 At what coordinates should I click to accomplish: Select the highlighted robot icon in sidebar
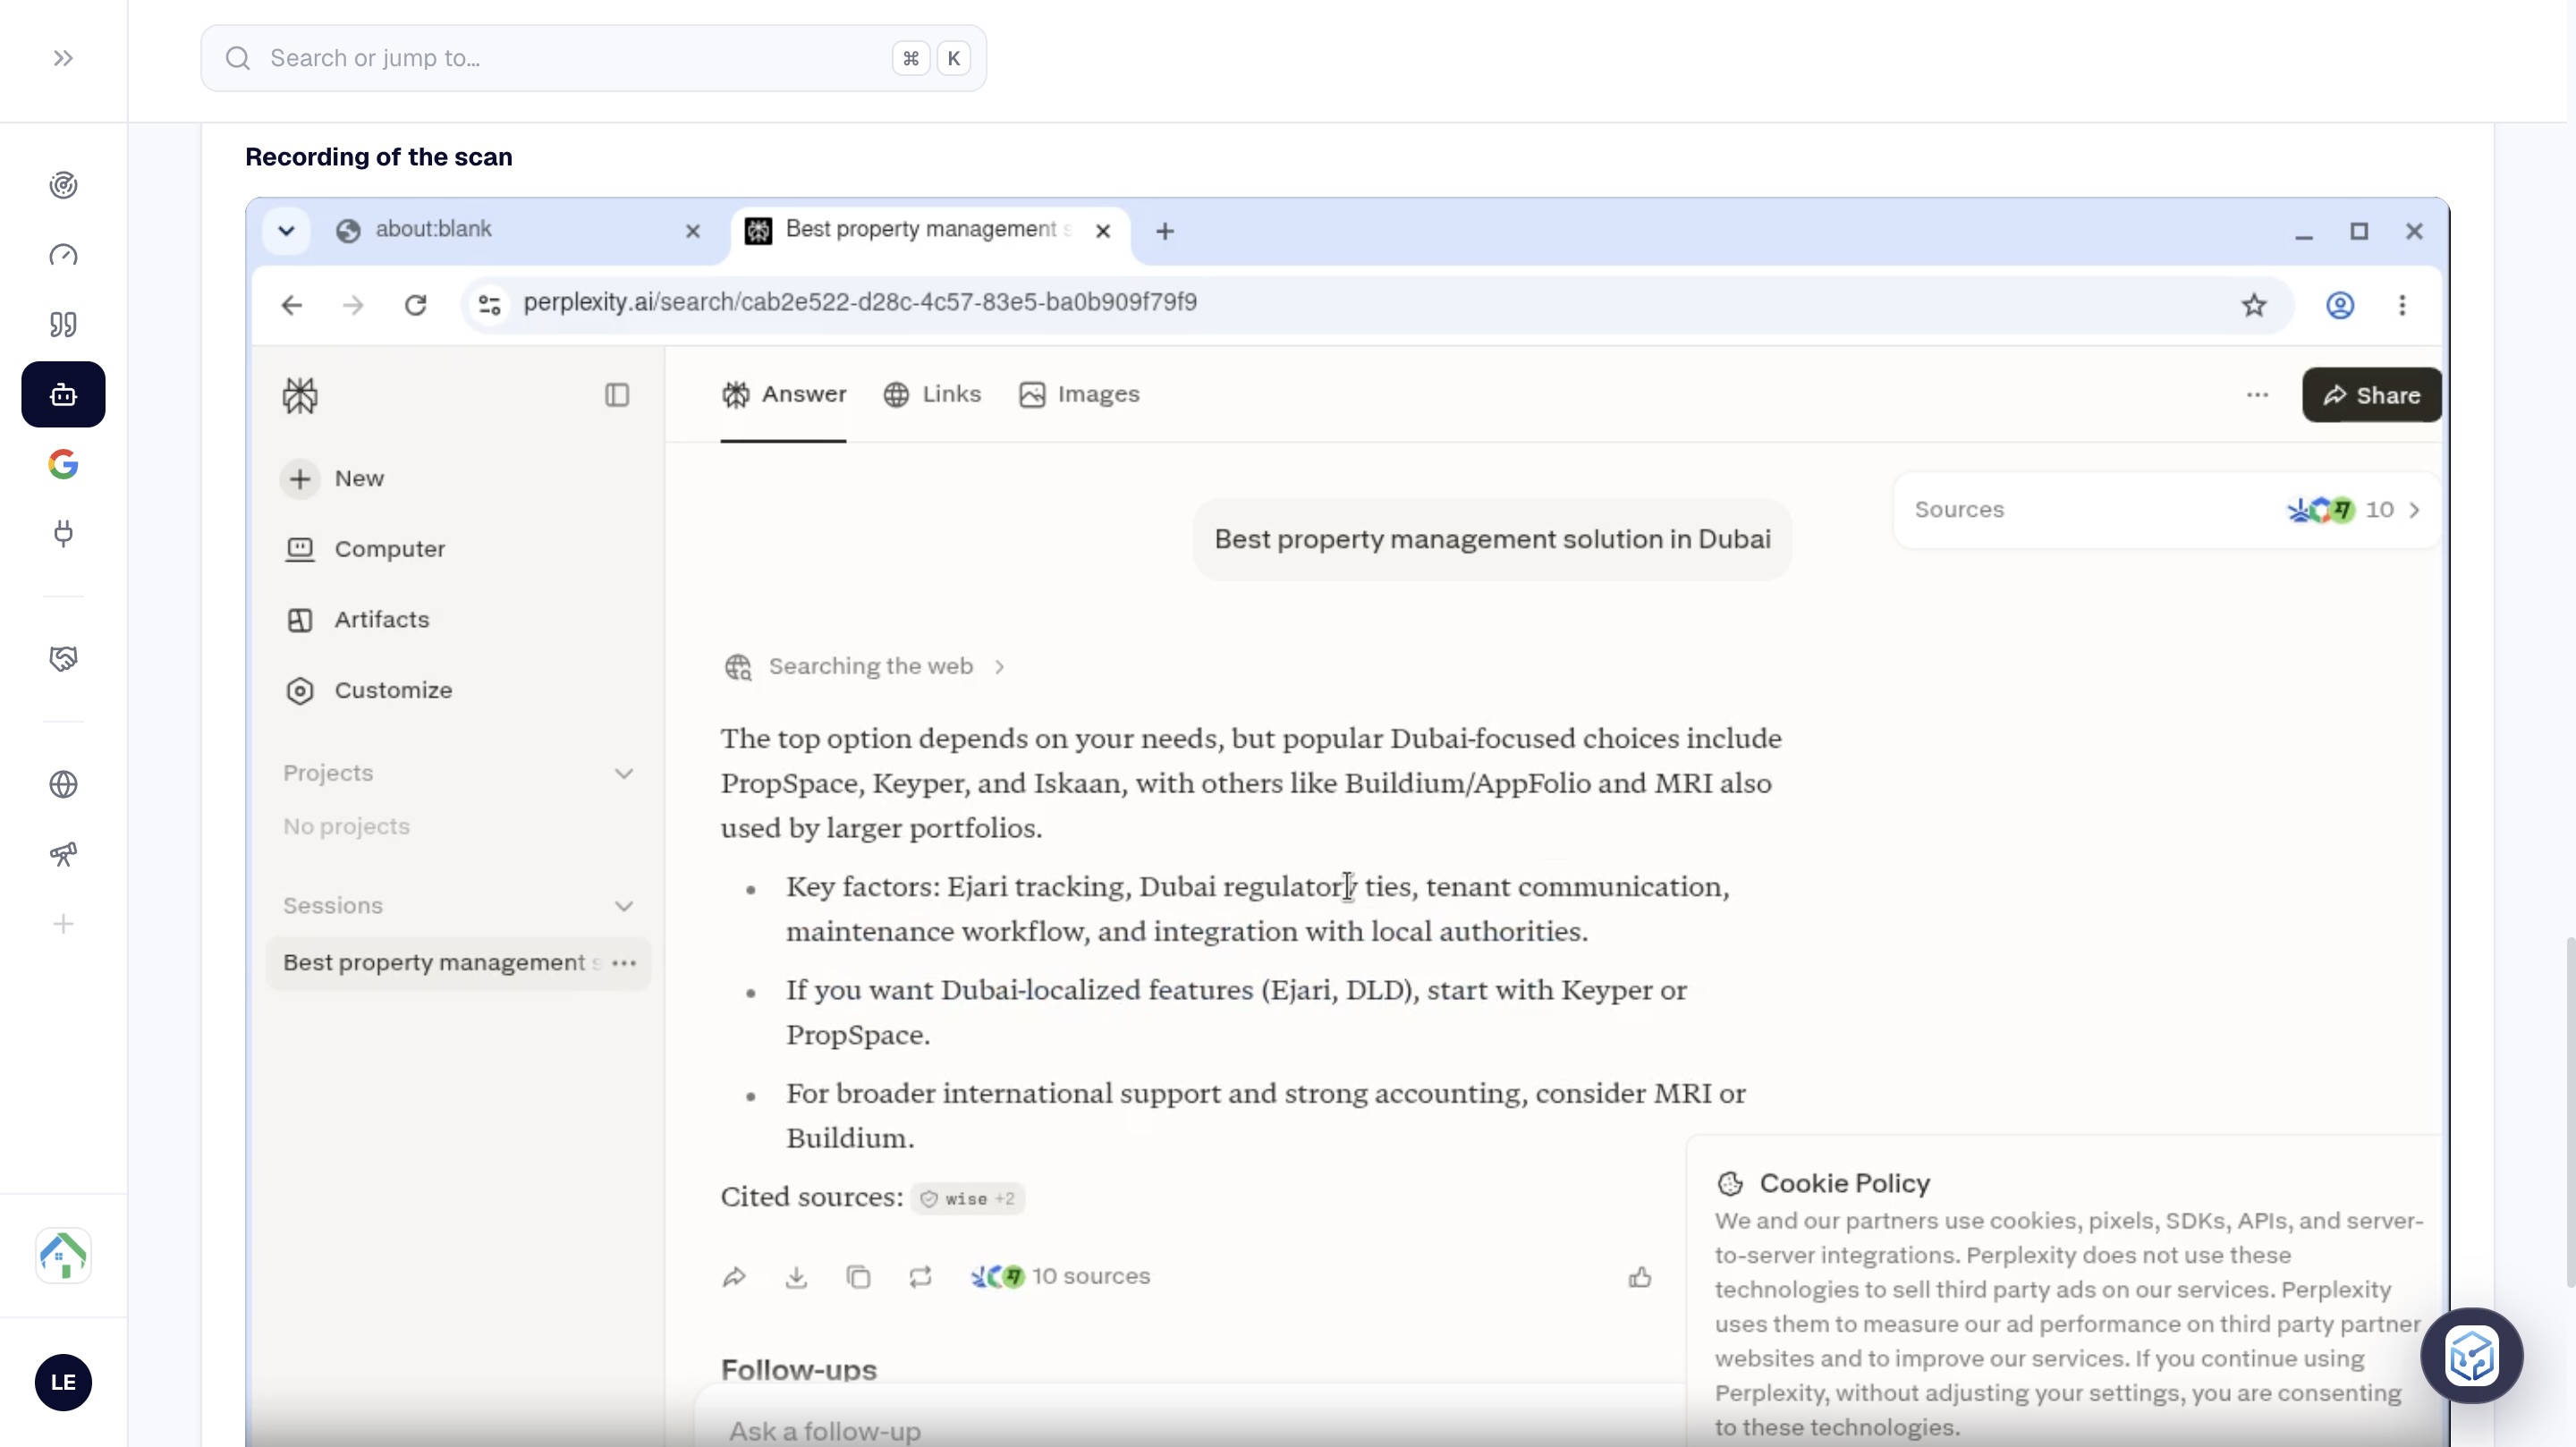pos(63,394)
